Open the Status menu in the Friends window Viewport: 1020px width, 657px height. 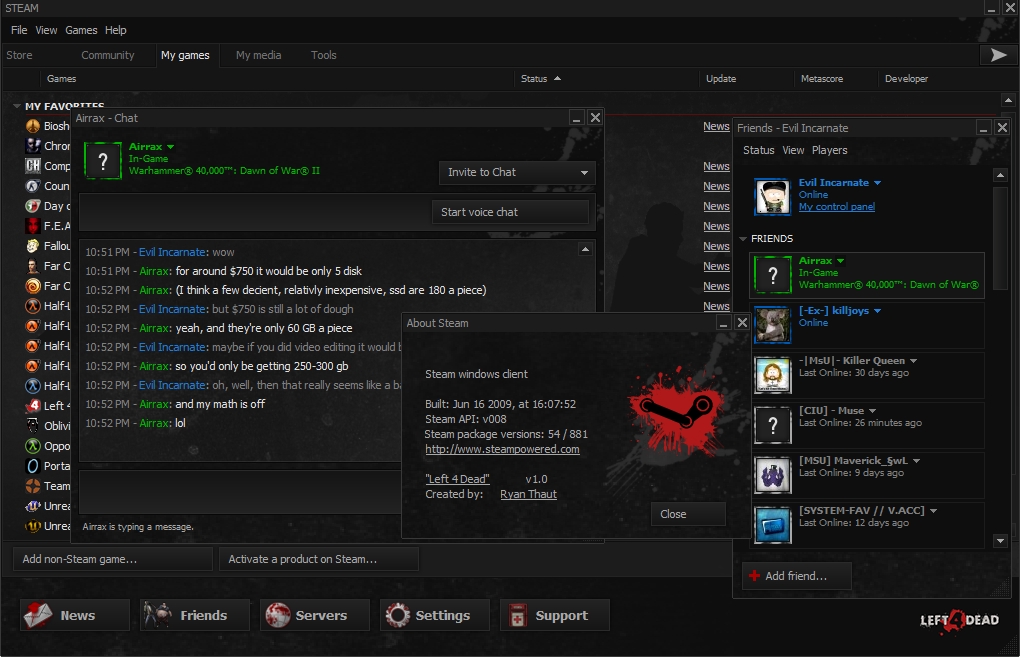click(758, 150)
